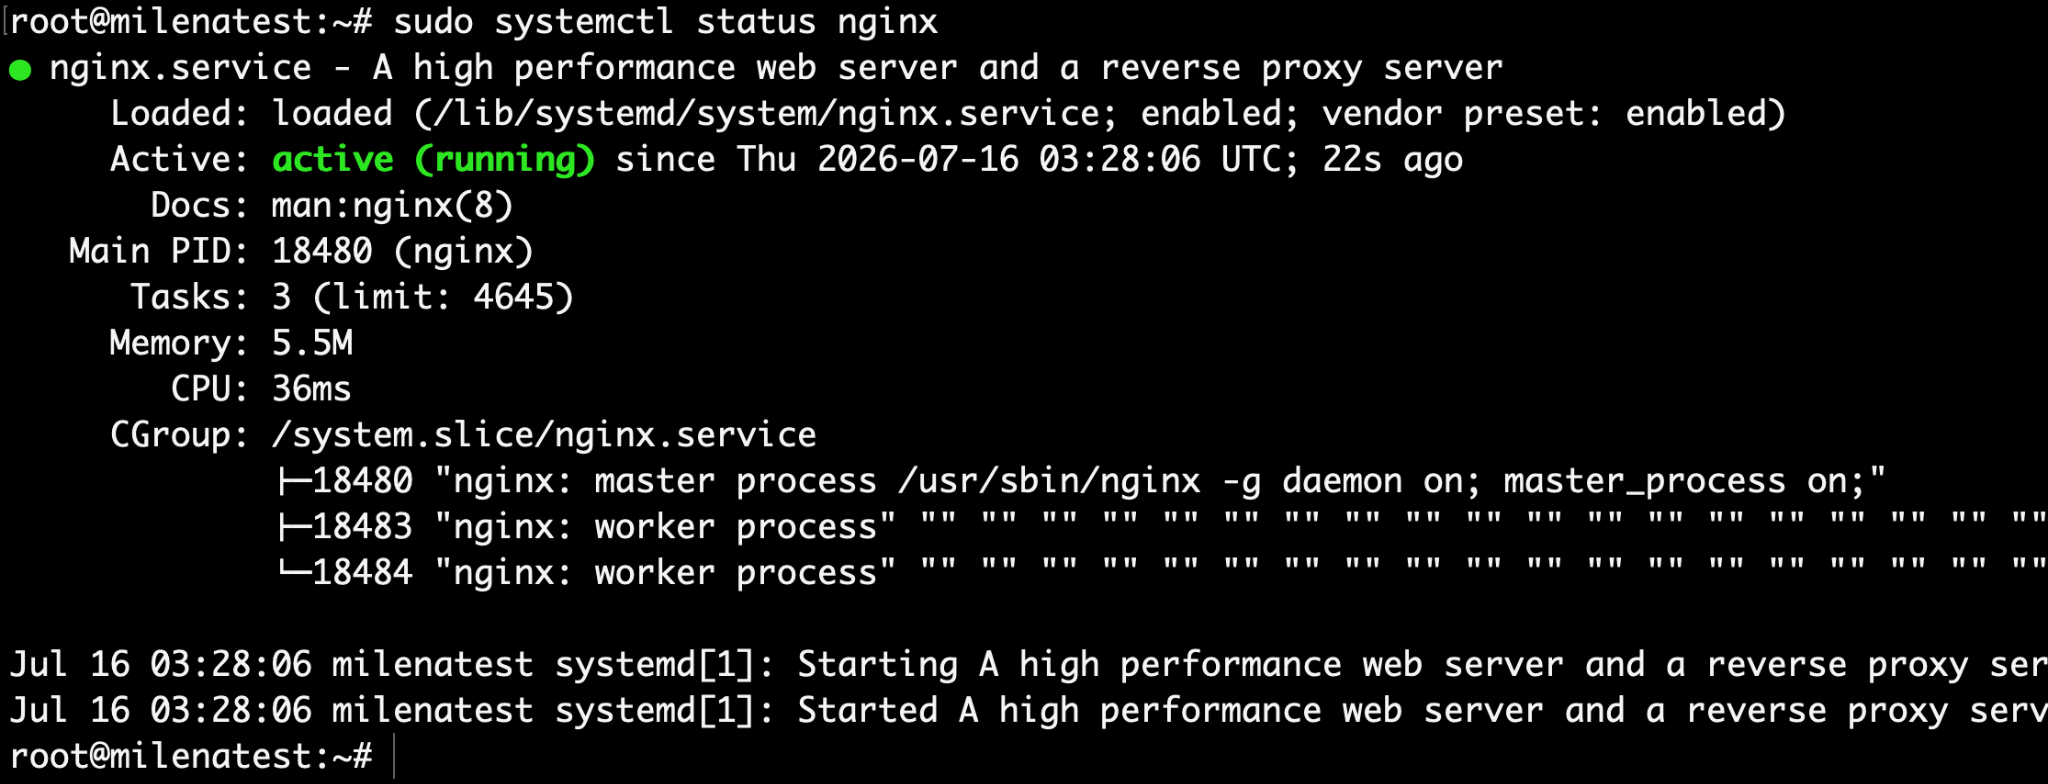Click the green 'active (running)' status text
This screenshot has height=784, width=2048.
pos(433,160)
